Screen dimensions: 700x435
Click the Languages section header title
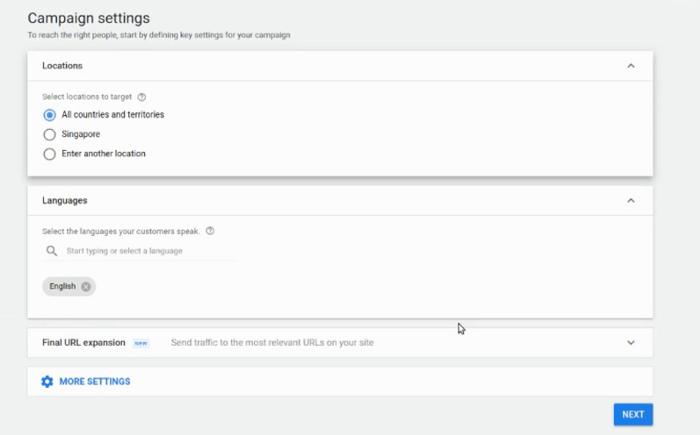coord(64,200)
